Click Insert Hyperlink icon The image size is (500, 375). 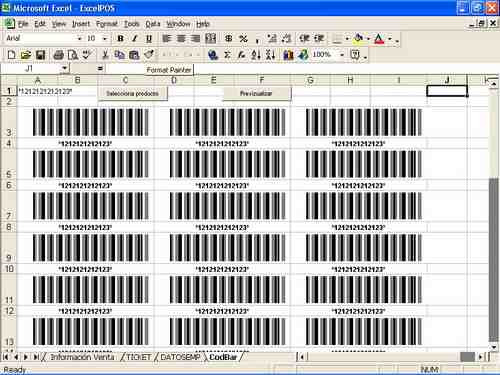pyautogui.click(x=213, y=55)
